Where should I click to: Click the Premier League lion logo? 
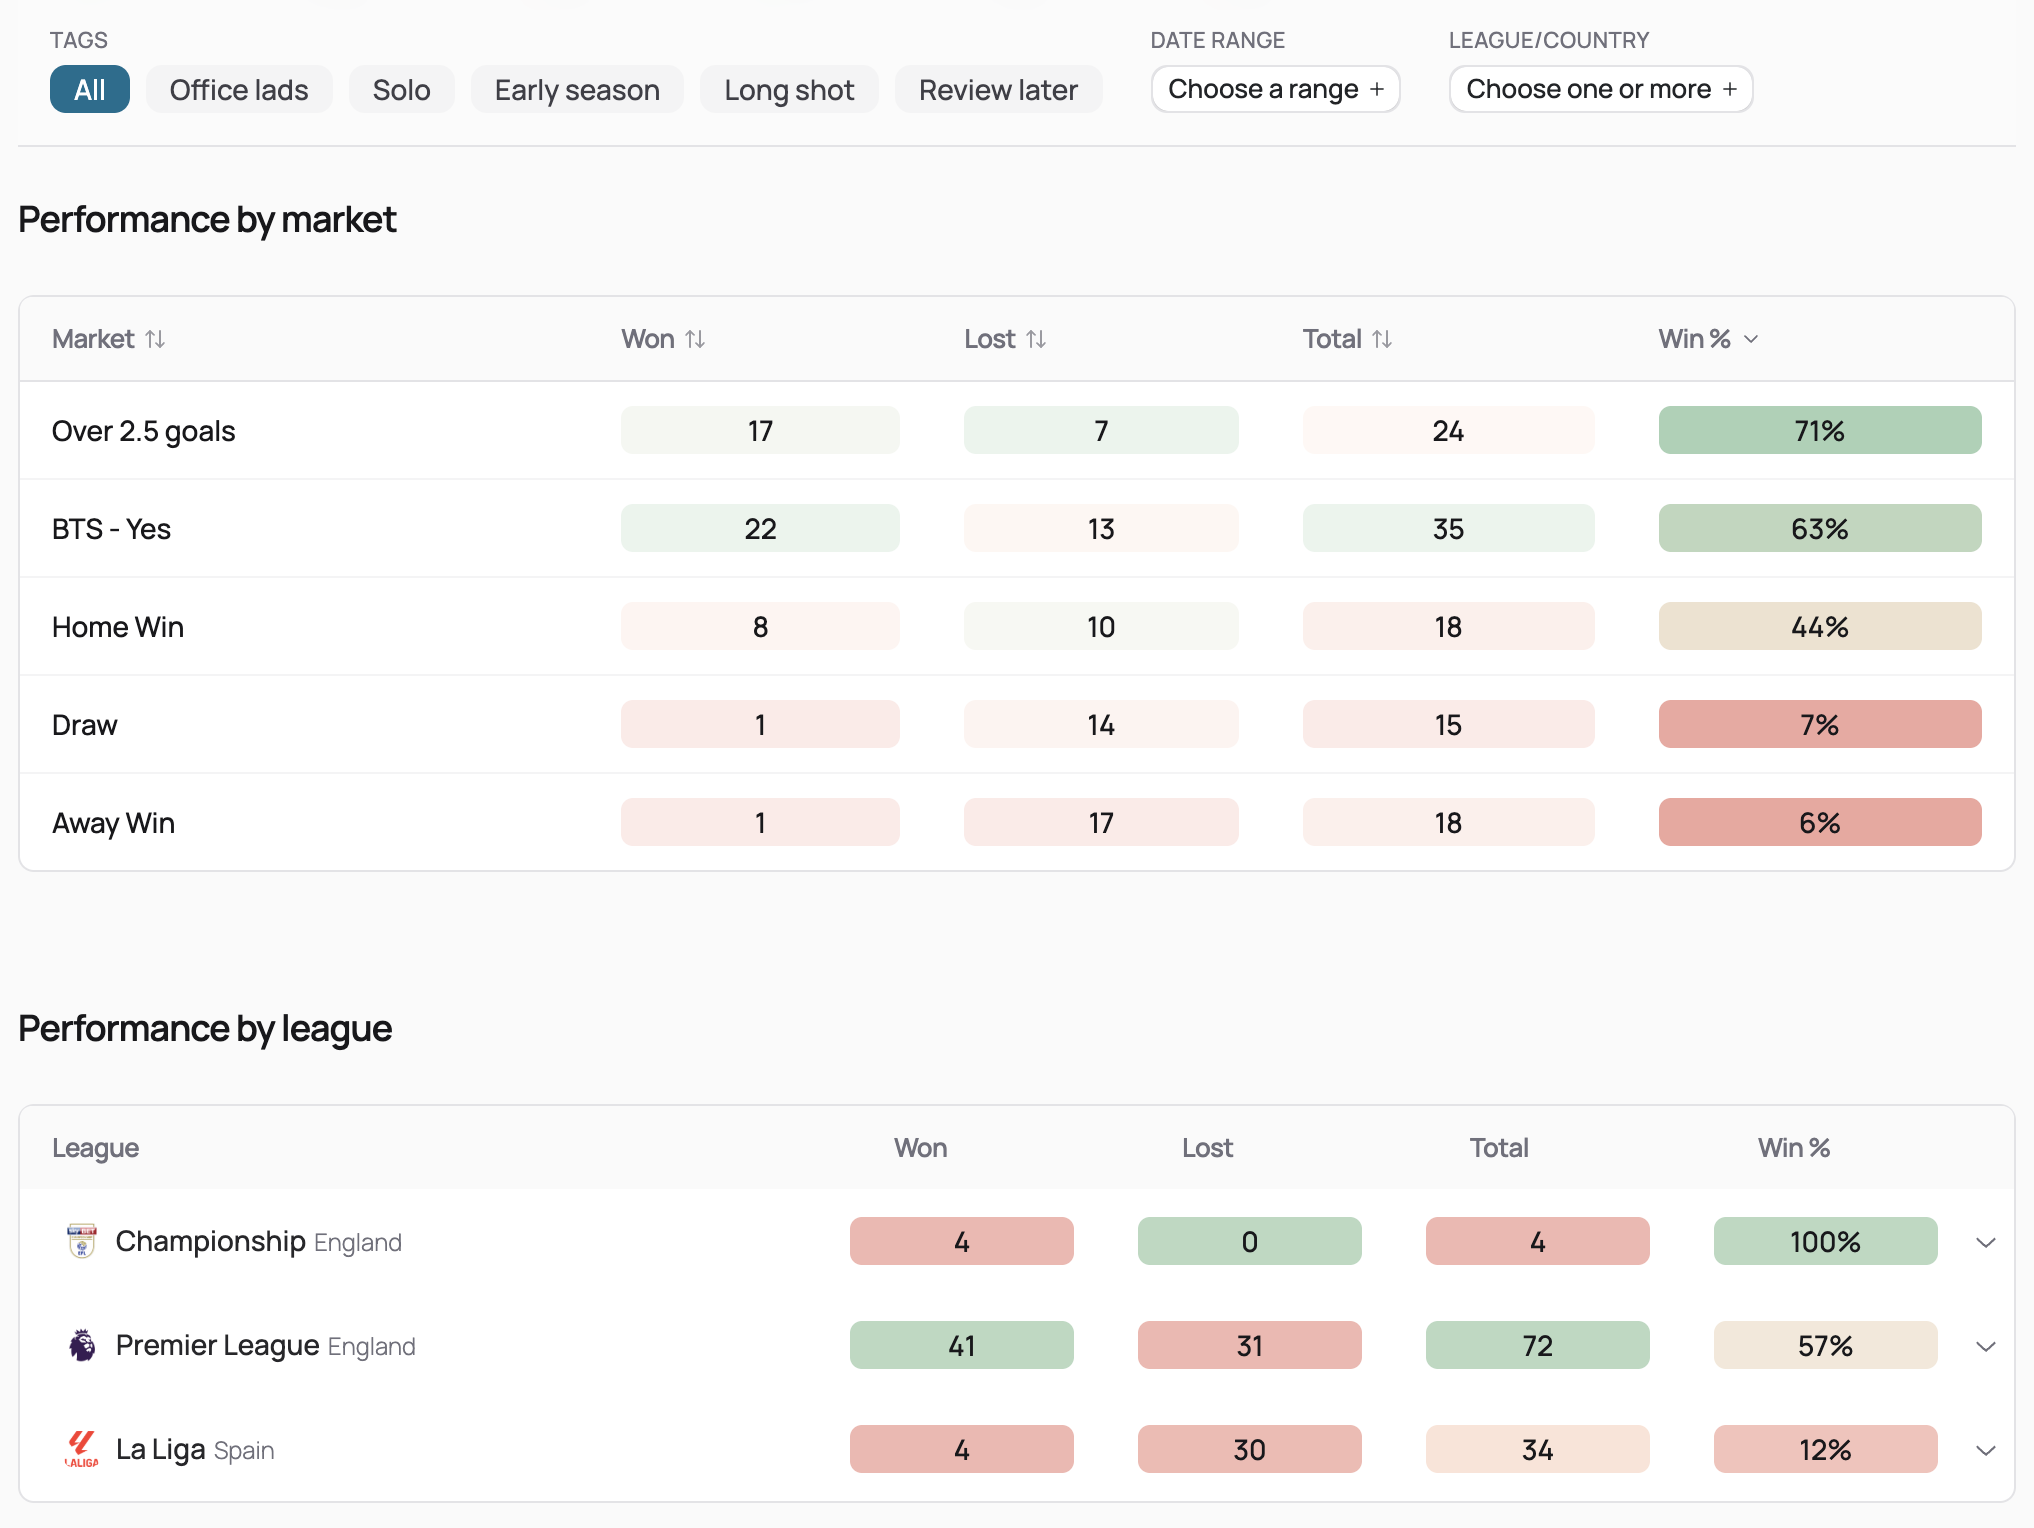tap(82, 1345)
